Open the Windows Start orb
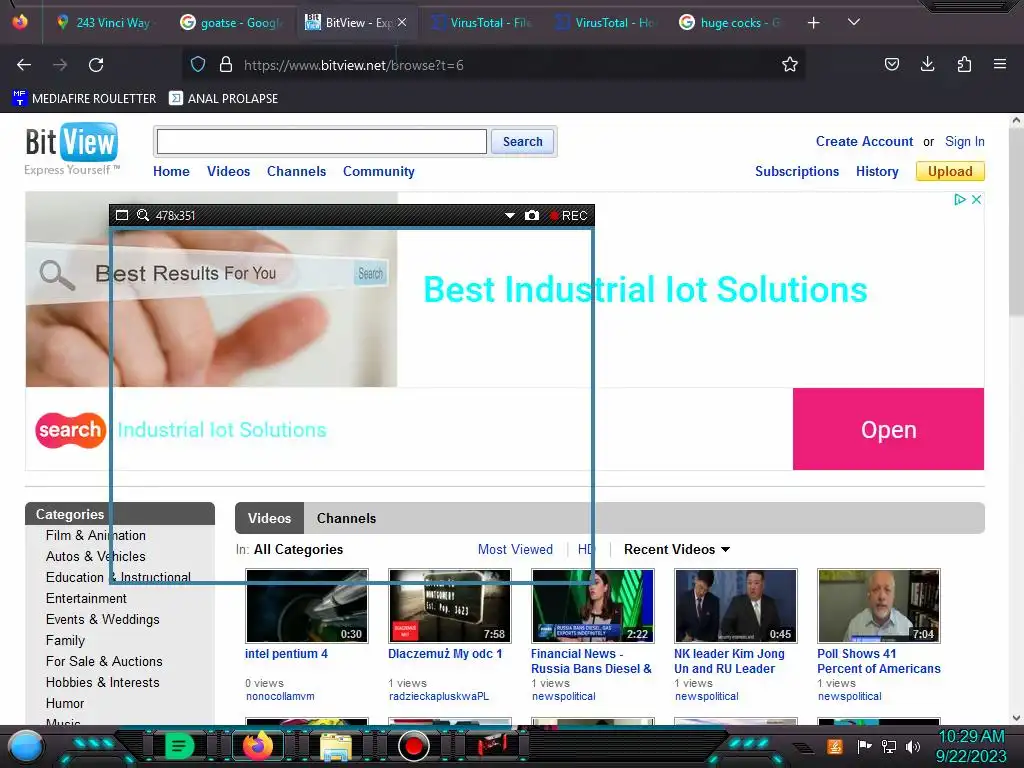The height and width of the screenshot is (768, 1024). click(x=27, y=746)
